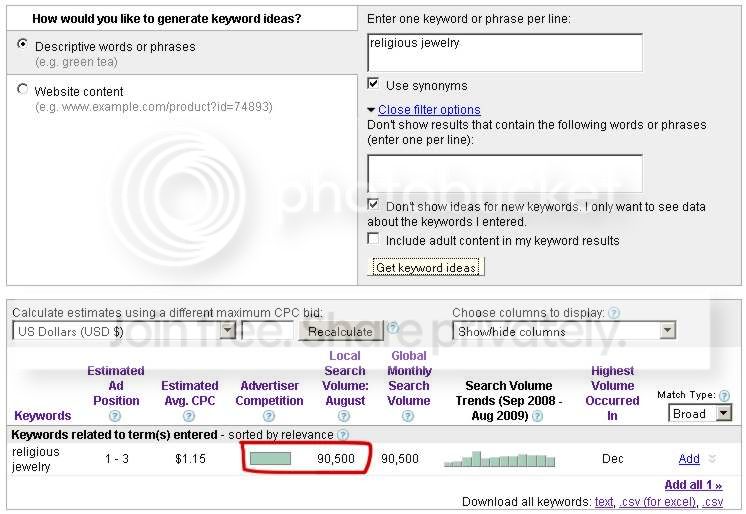746x514 pixels.
Task: Click the keyword entry text box
Action: click(x=505, y=52)
